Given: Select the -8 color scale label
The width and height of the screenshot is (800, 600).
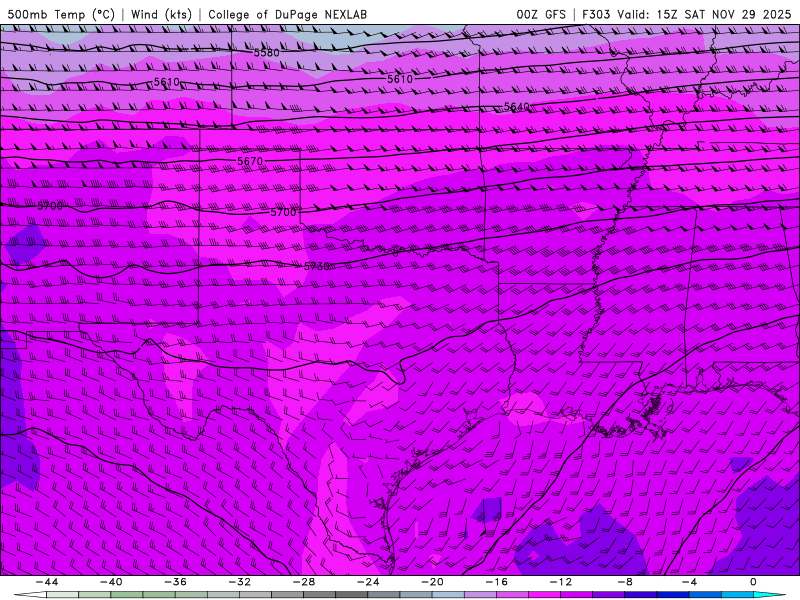Looking at the screenshot, I should 626,582.
